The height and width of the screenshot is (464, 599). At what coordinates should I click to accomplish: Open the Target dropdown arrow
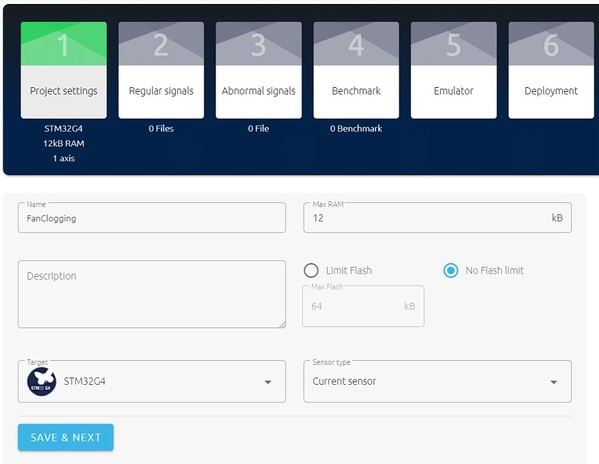point(268,382)
